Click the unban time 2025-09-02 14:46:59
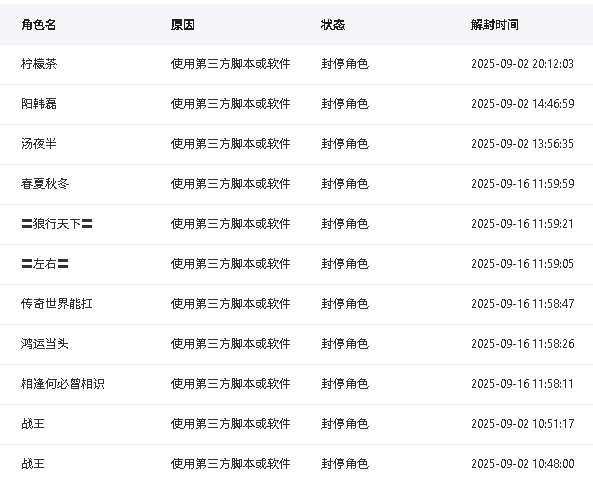Screen dimensions: 593x484 pyautogui.click(x=523, y=104)
